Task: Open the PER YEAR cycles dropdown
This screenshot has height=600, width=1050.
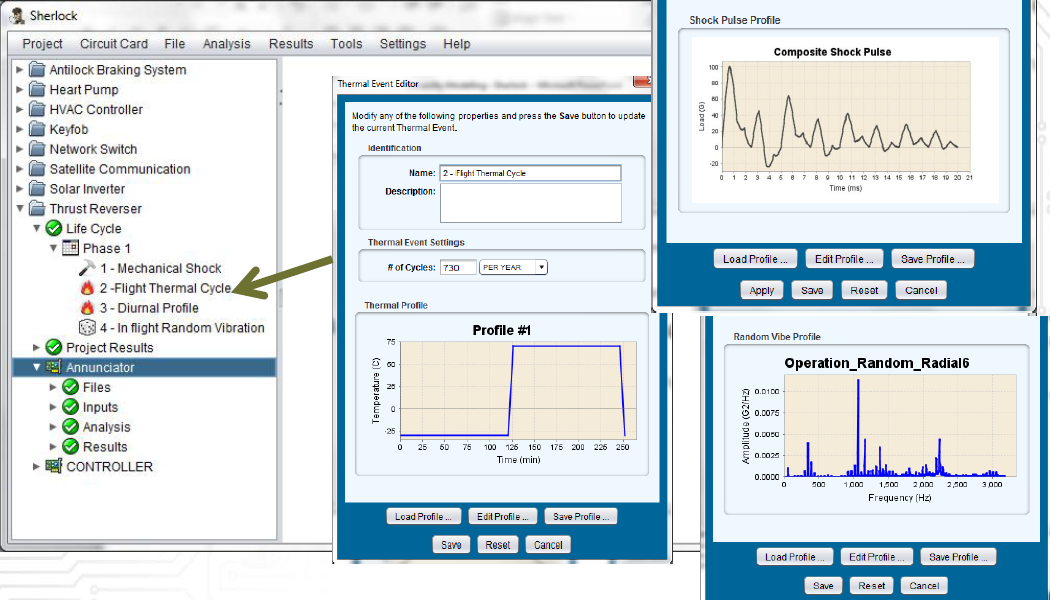Action: tap(514, 267)
